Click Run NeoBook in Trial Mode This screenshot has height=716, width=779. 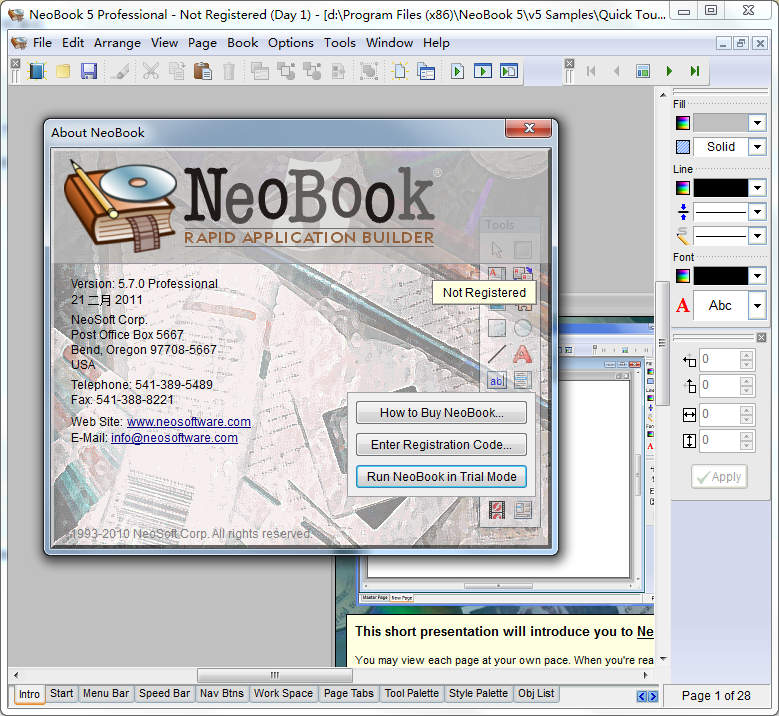[441, 477]
